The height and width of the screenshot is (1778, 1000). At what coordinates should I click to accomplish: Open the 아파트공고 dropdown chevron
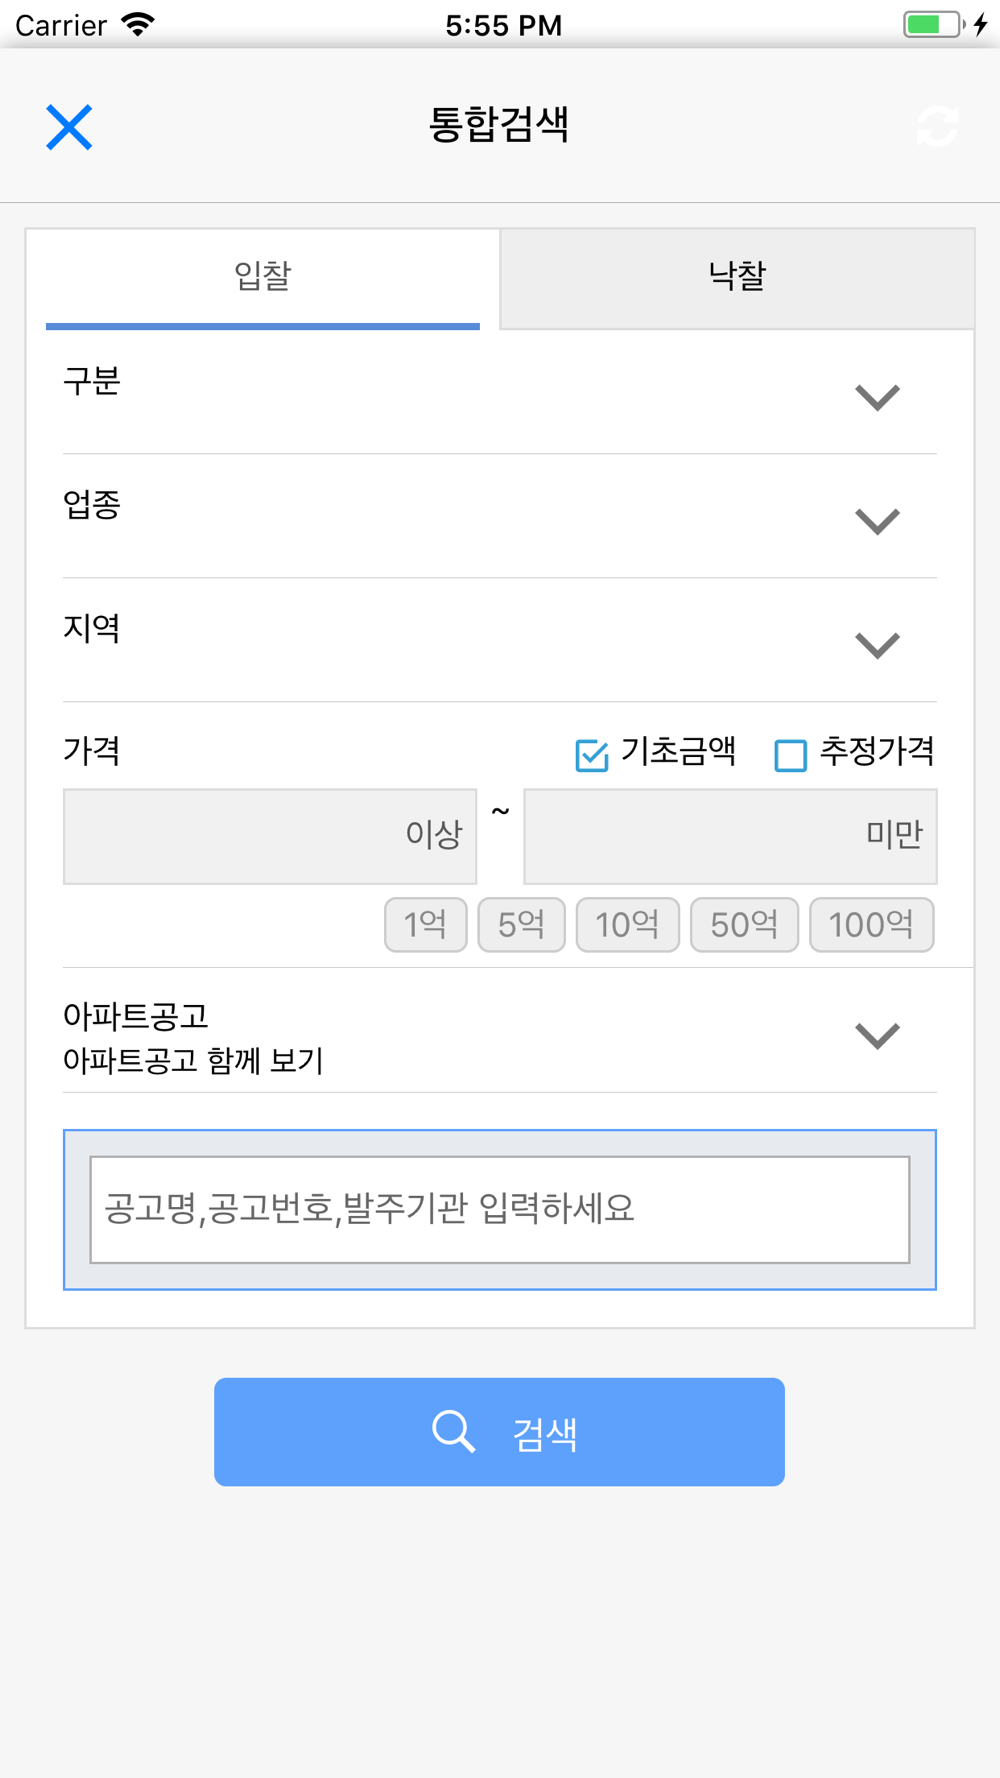pos(877,1035)
